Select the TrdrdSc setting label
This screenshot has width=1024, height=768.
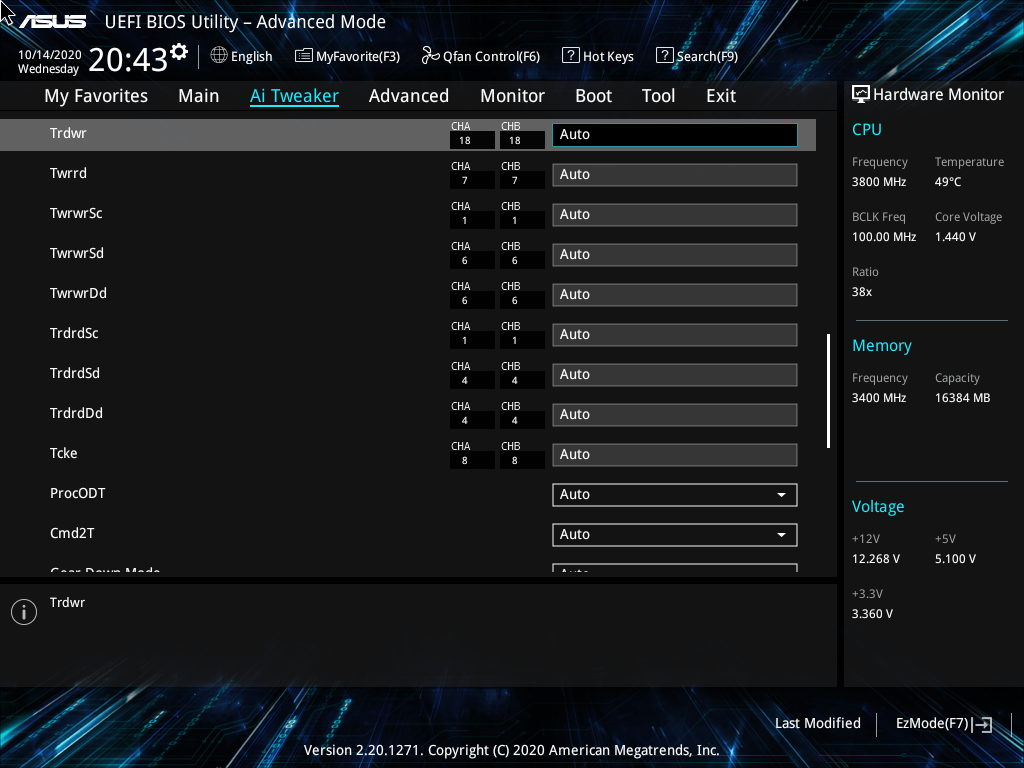(74, 333)
